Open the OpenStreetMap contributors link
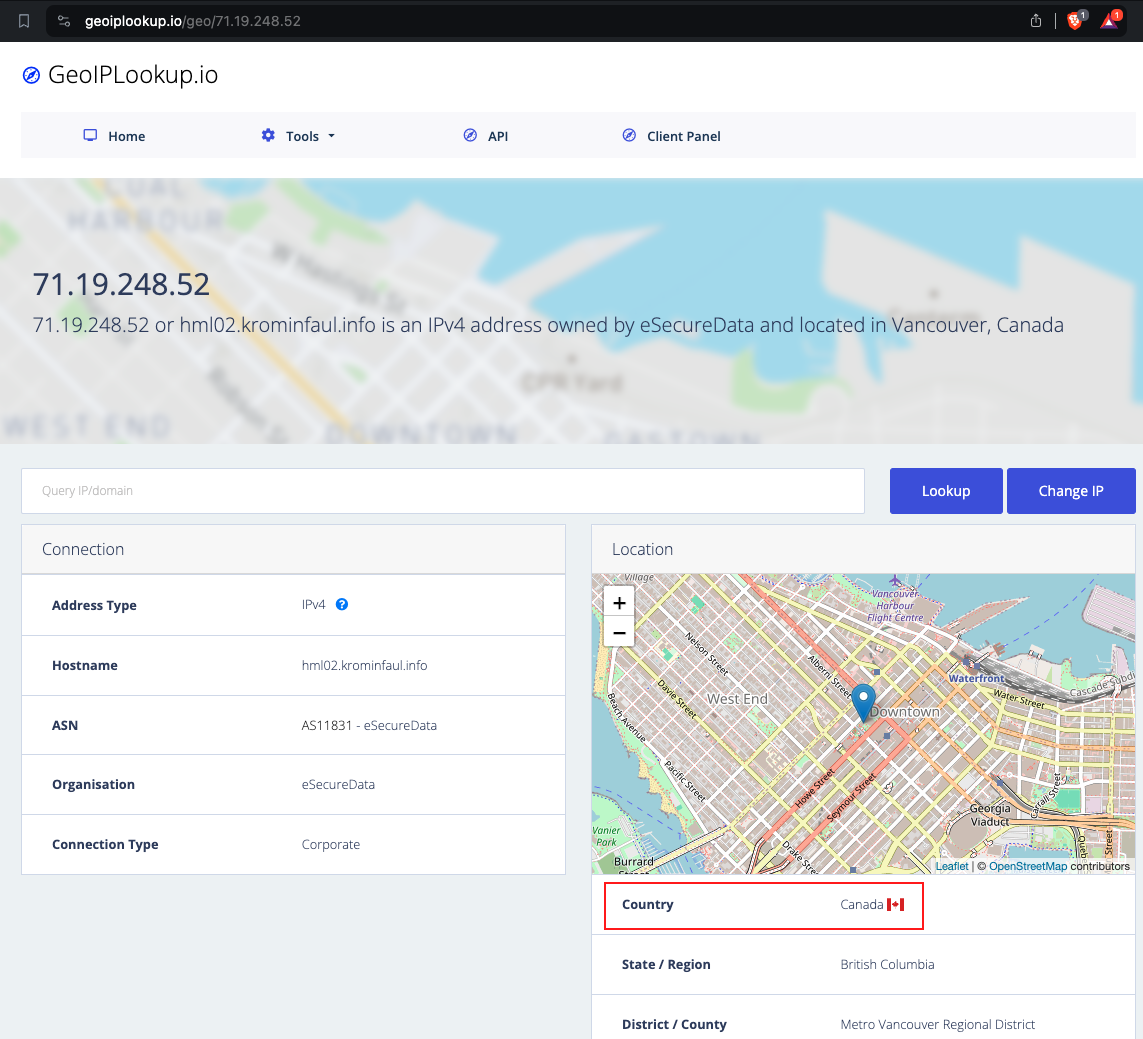This screenshot has width=1143, height=1039. click(x=1027, y=866)
